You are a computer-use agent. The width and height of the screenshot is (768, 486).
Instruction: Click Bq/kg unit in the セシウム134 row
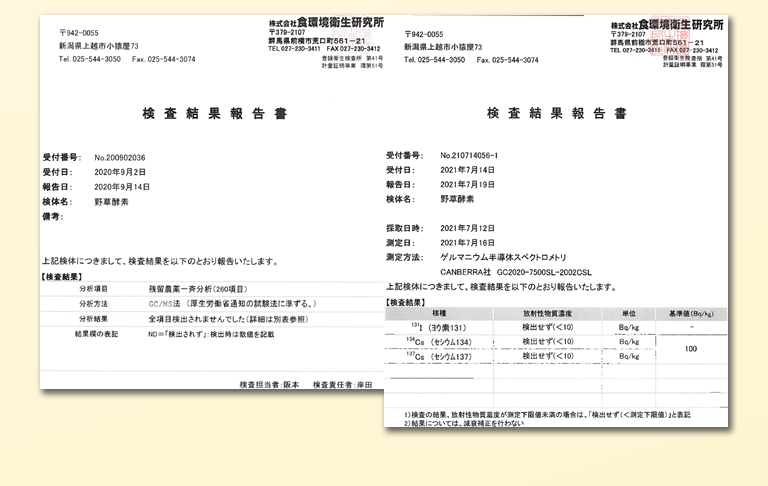(x=629, y=342)
